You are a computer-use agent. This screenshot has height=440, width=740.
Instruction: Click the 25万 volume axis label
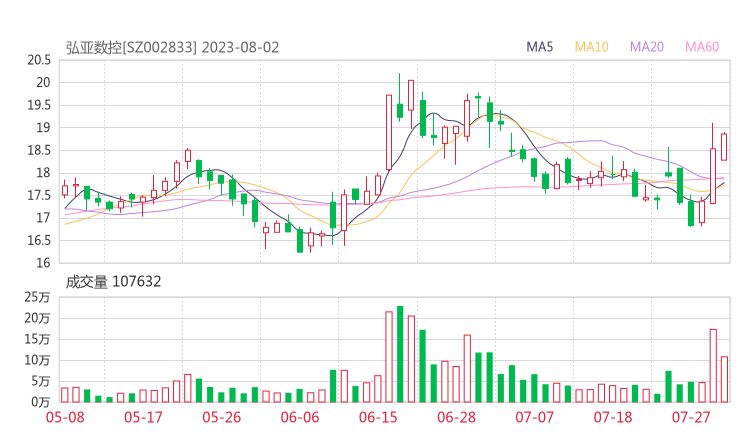point(37,297)
